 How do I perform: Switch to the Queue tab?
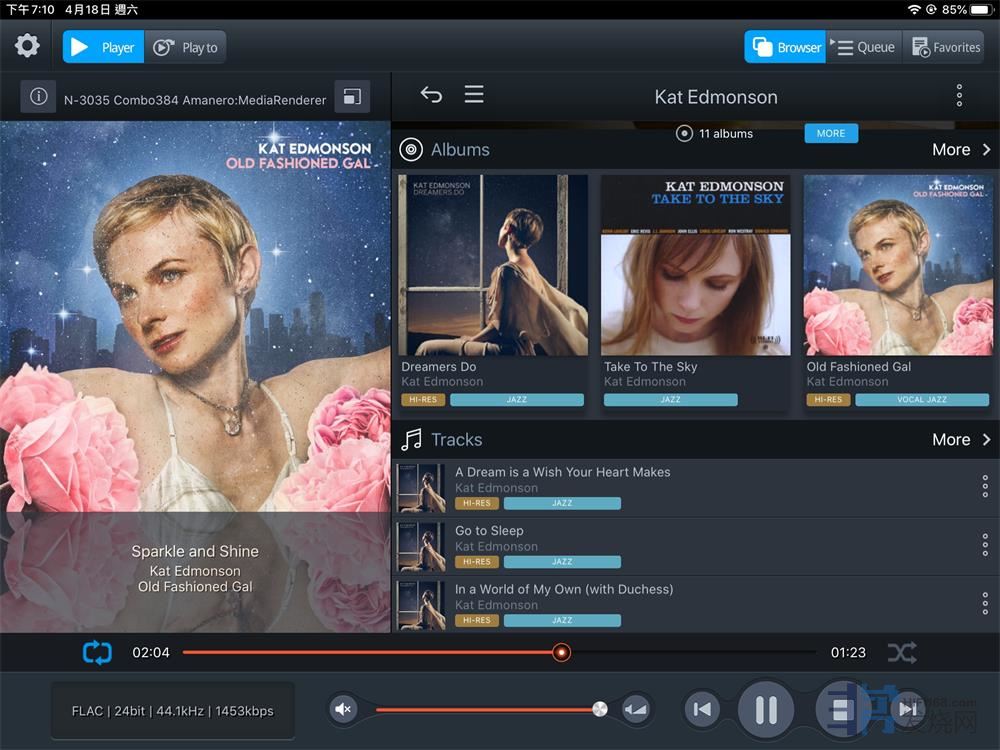click(x=864, y=47)
